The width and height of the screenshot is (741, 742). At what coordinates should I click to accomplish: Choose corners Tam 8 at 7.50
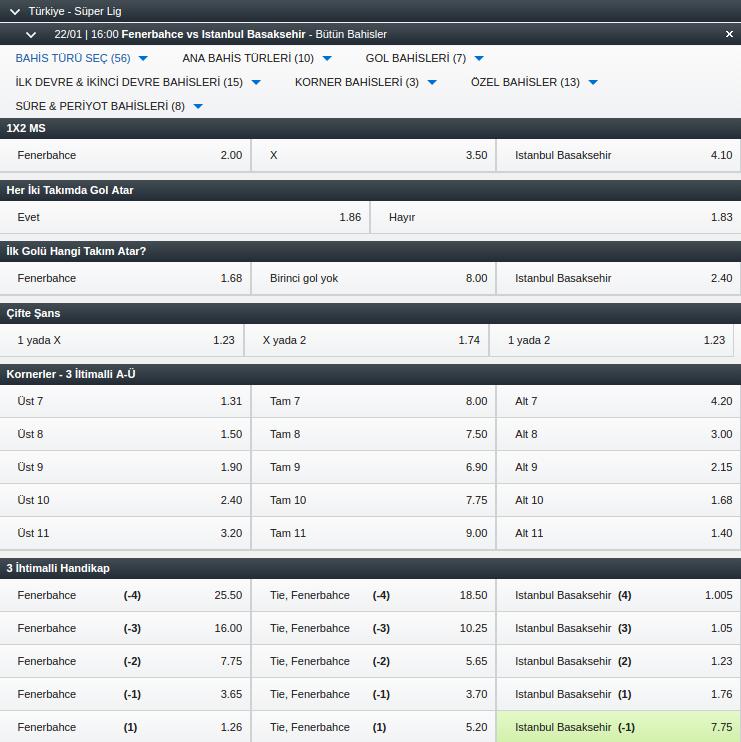pos(373,434)
